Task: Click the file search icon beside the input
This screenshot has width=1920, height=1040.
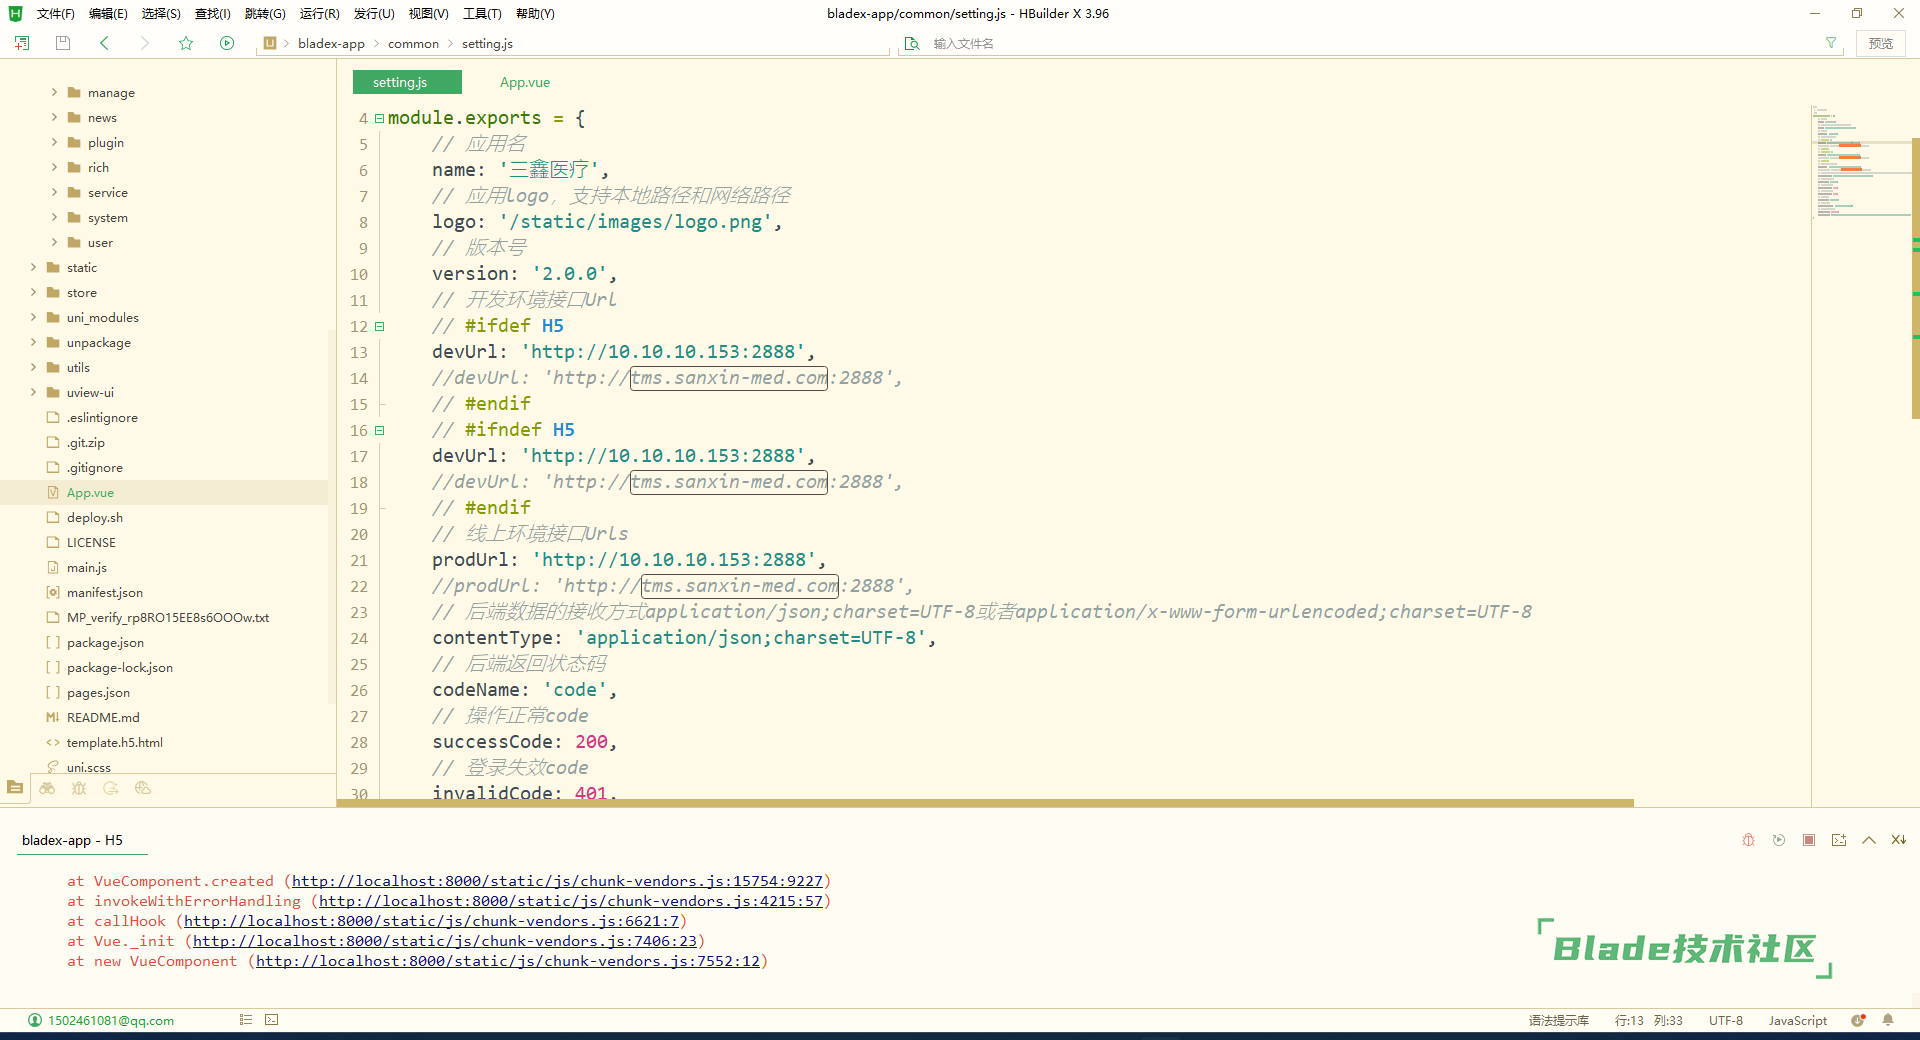Action: tap(912, 43)
